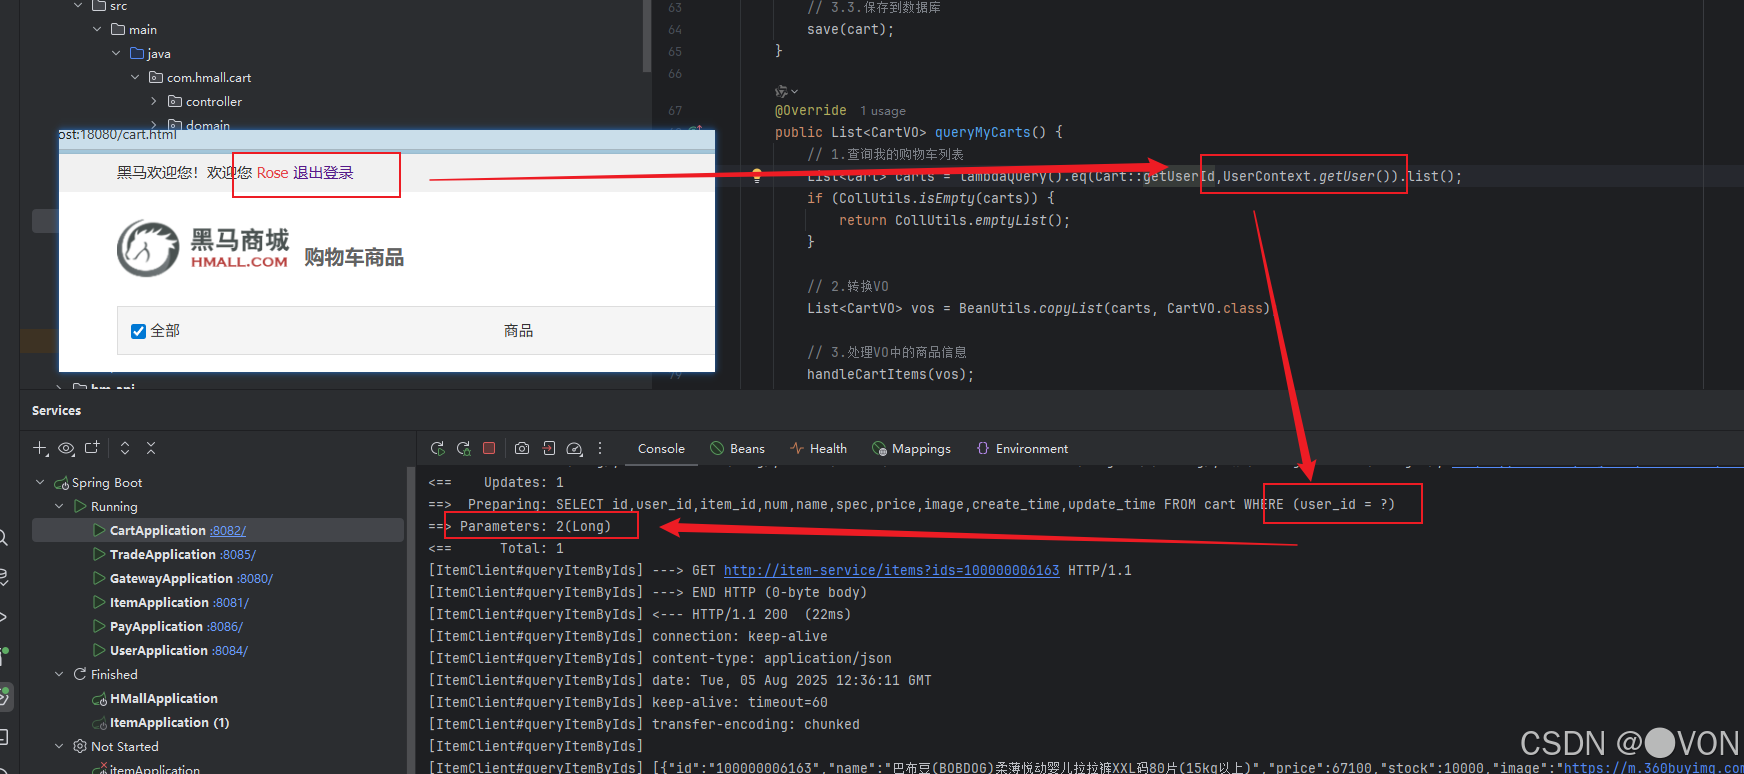The image size is (1744, 774).
Task: Click the Rerun in Debug mode icon
Action: pos(463,449)
